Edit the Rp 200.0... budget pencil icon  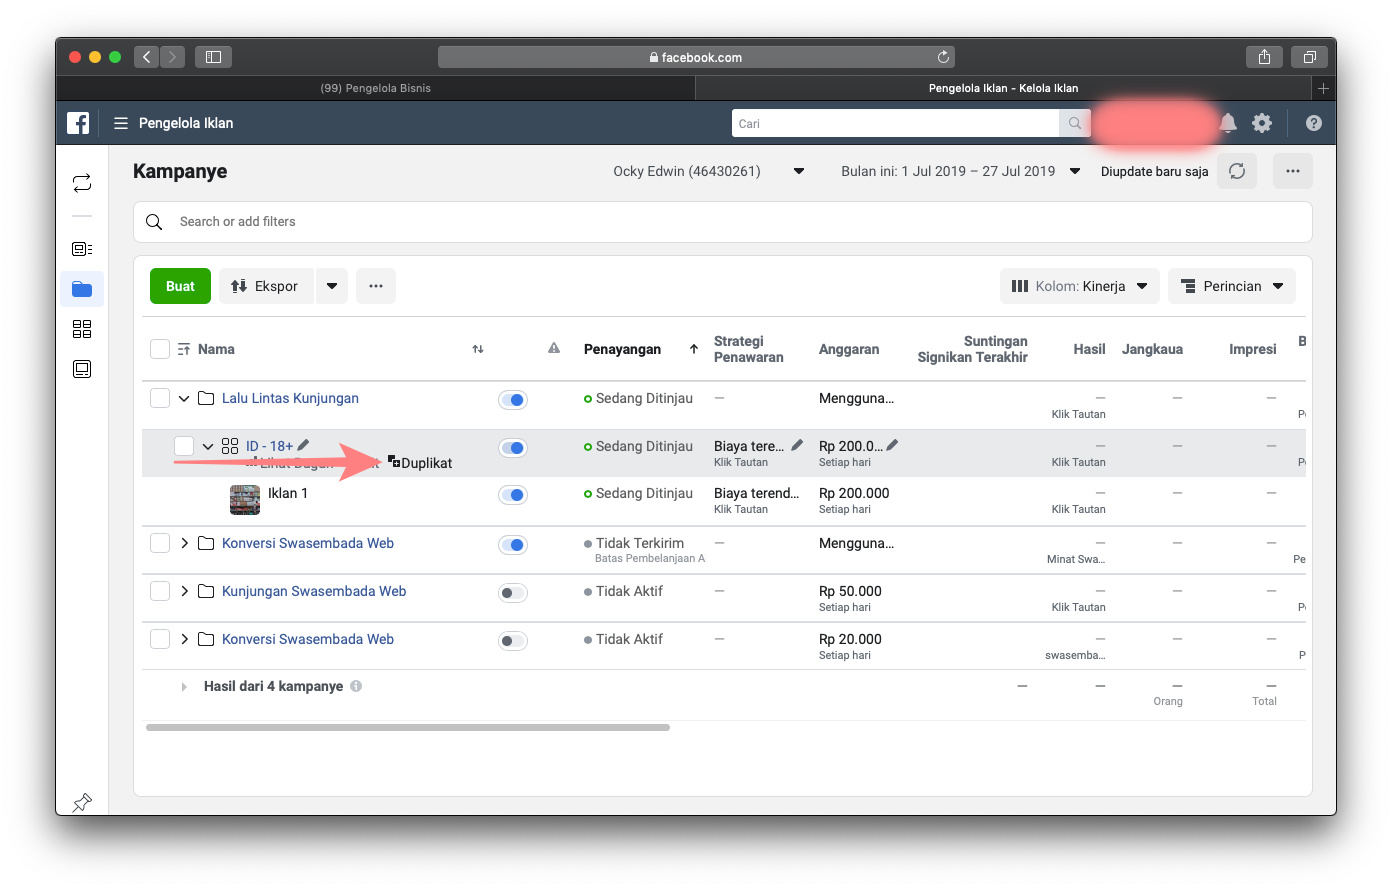click(x=892, y=445)
